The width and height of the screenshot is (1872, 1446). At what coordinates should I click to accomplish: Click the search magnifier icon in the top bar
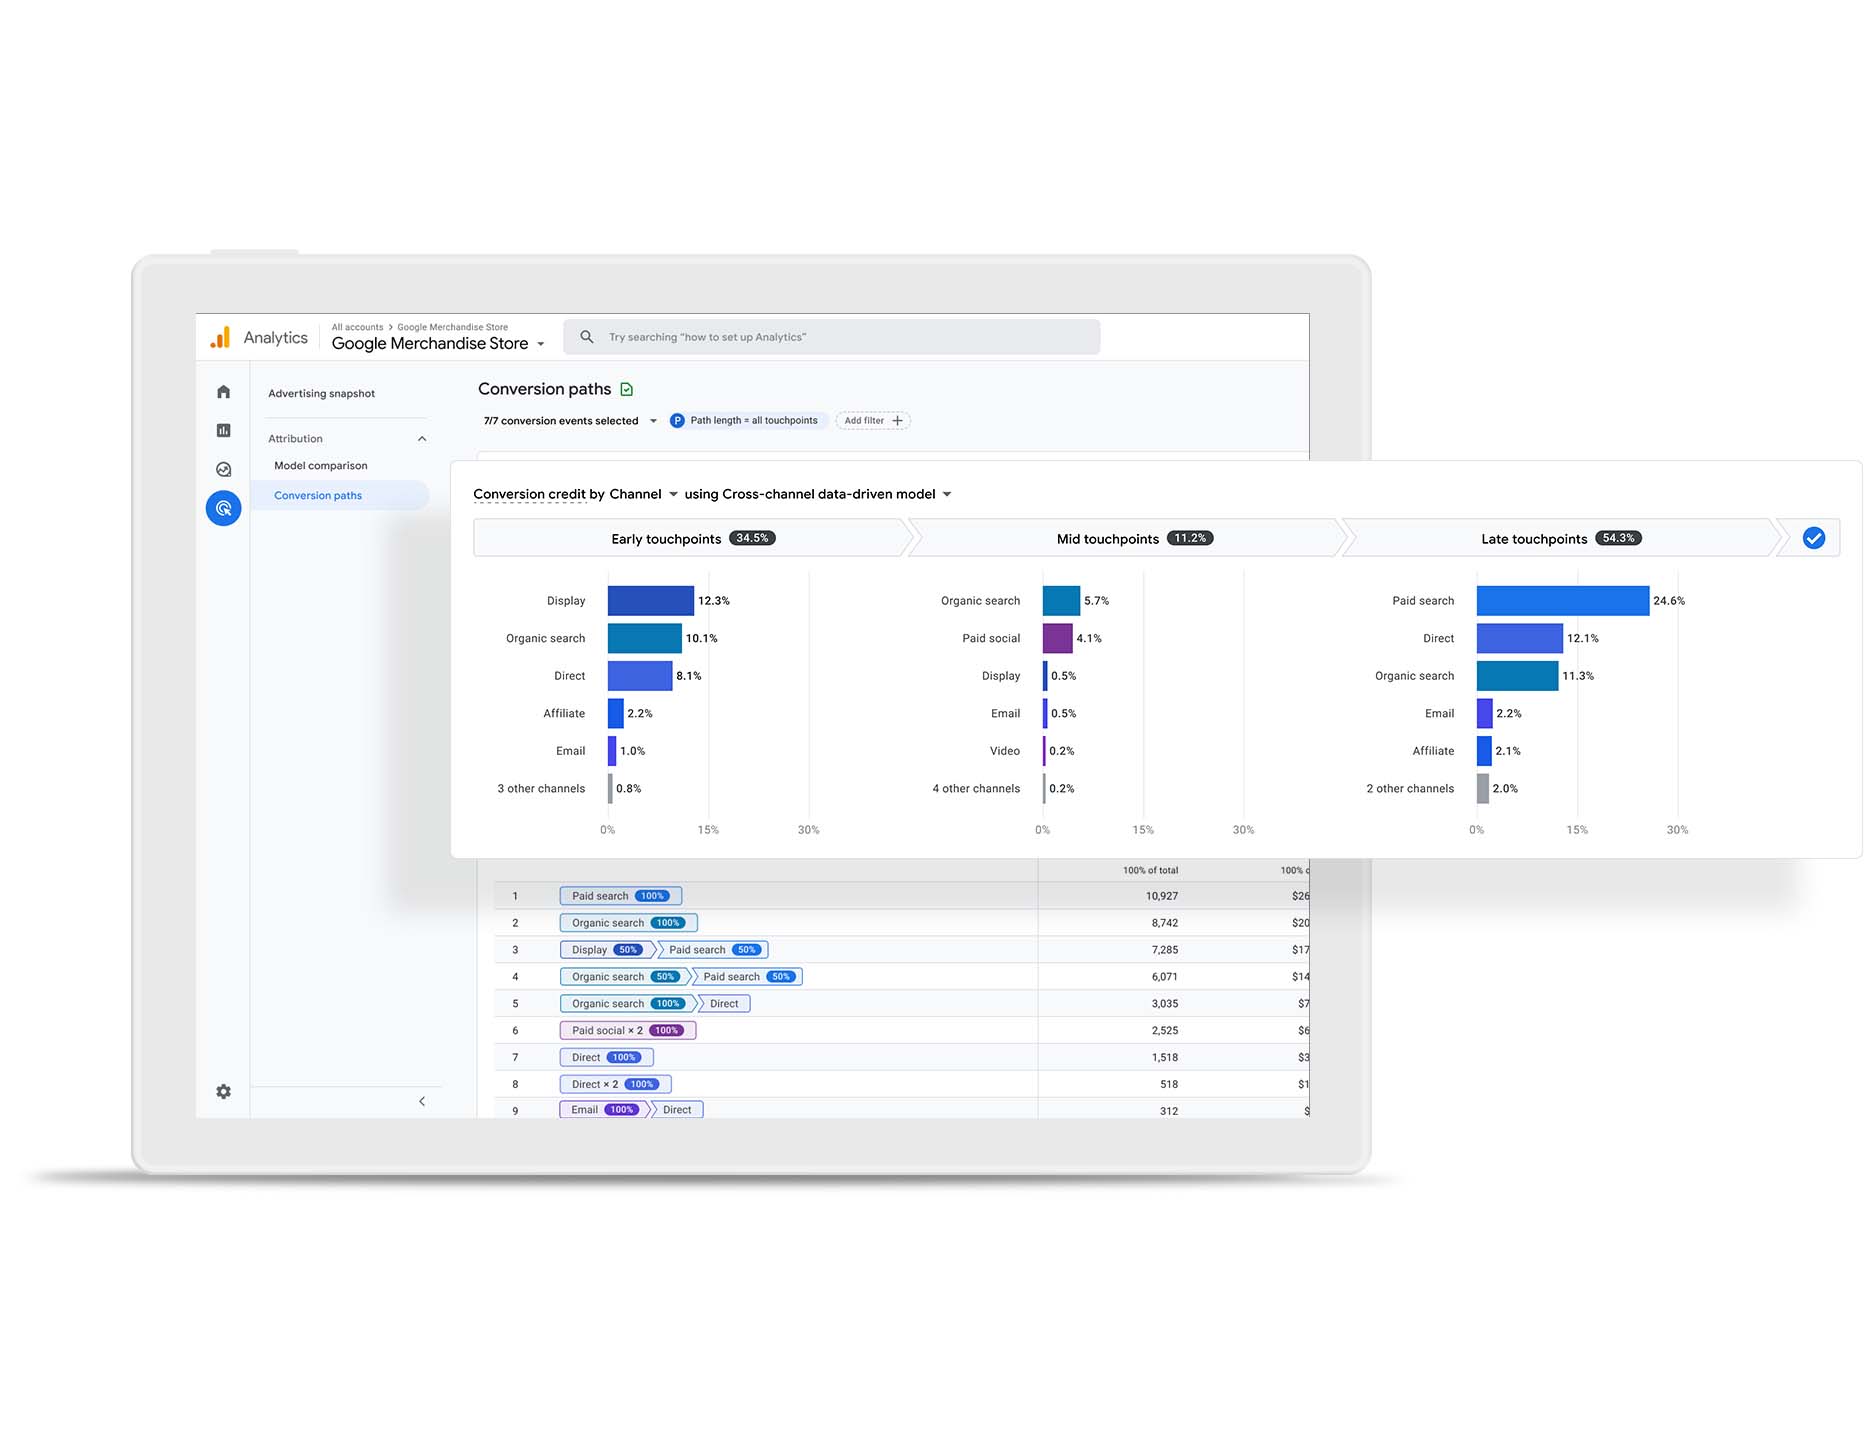point(587,337)
